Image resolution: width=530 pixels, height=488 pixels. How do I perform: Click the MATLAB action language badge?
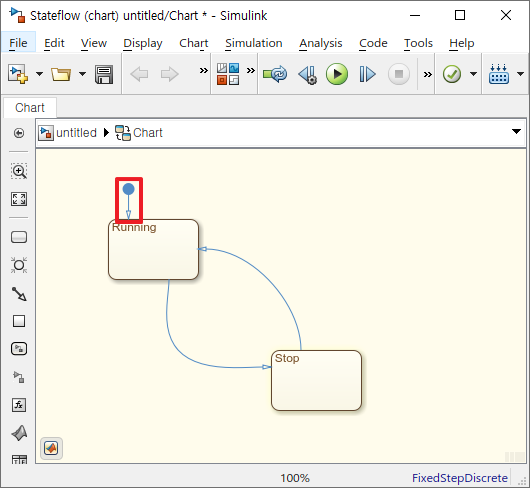(51, 448)
